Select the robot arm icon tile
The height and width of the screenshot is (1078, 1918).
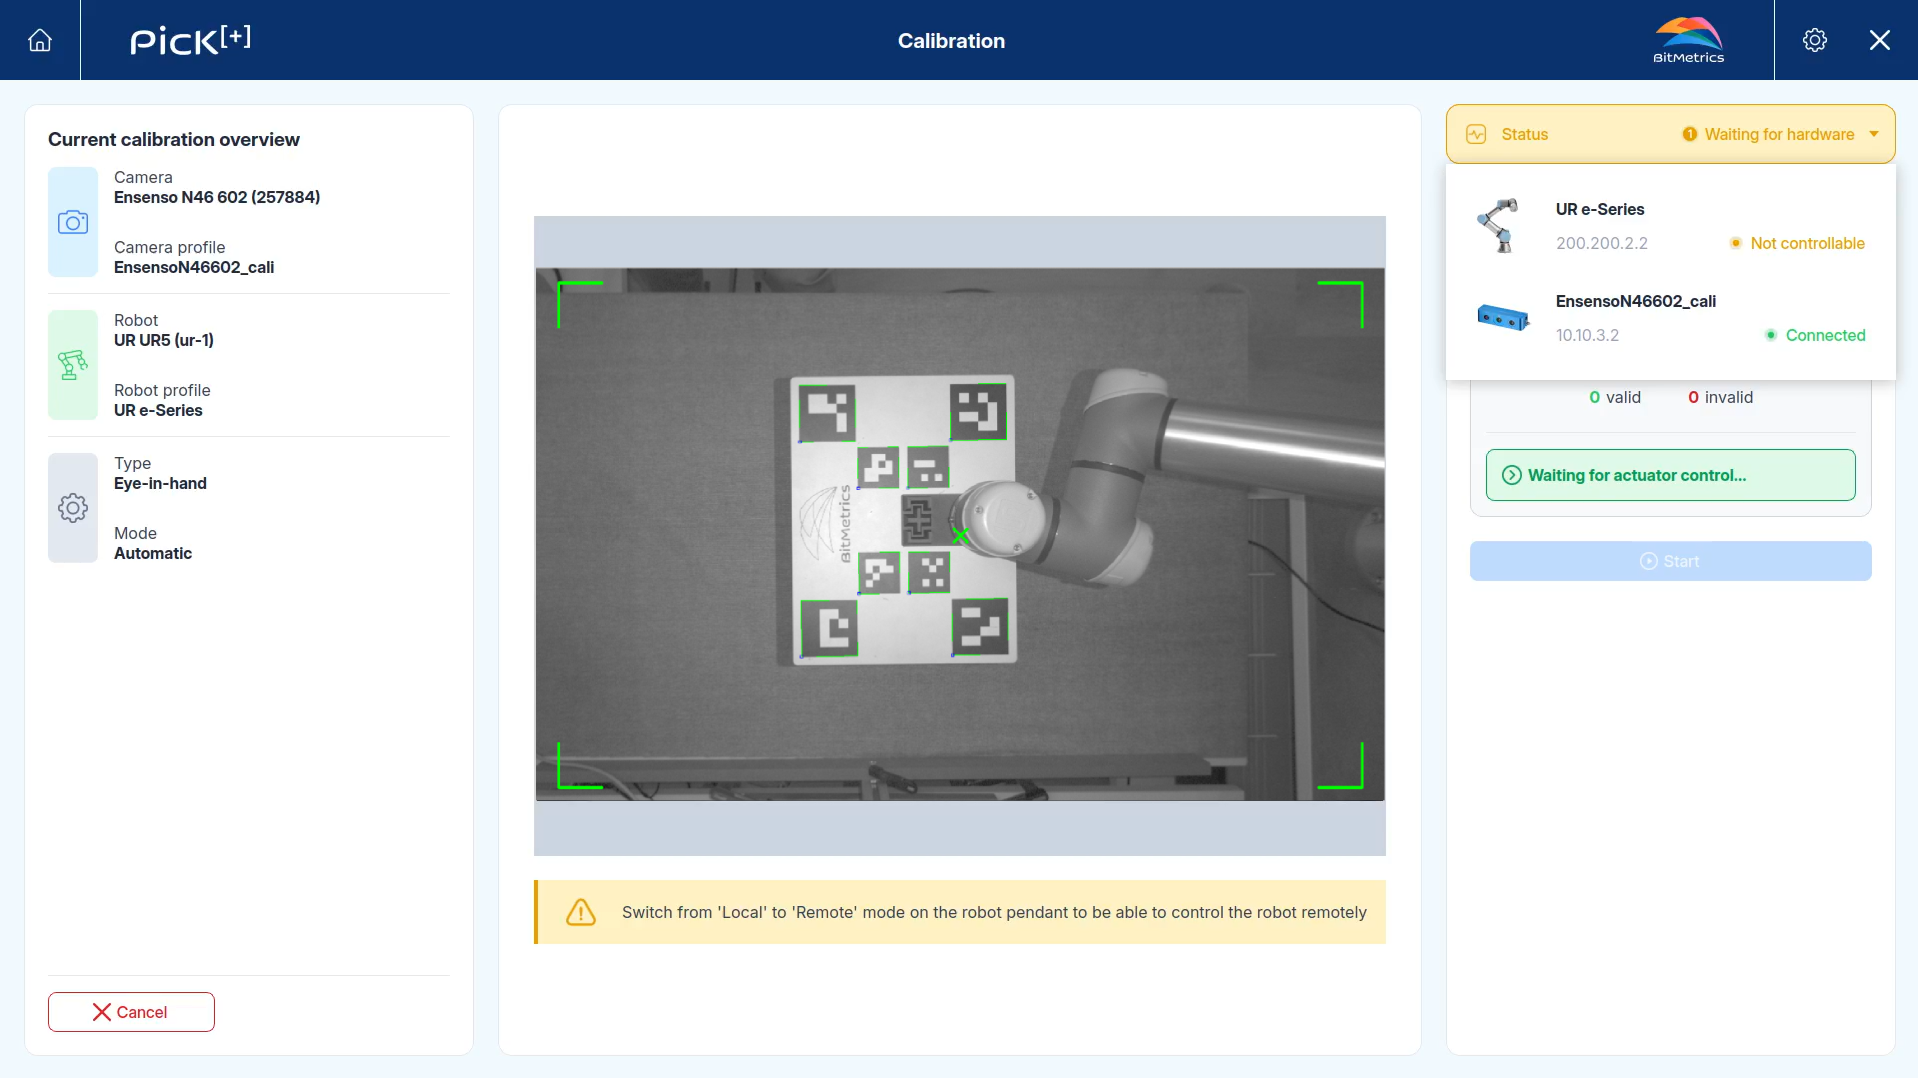[73, 365]
